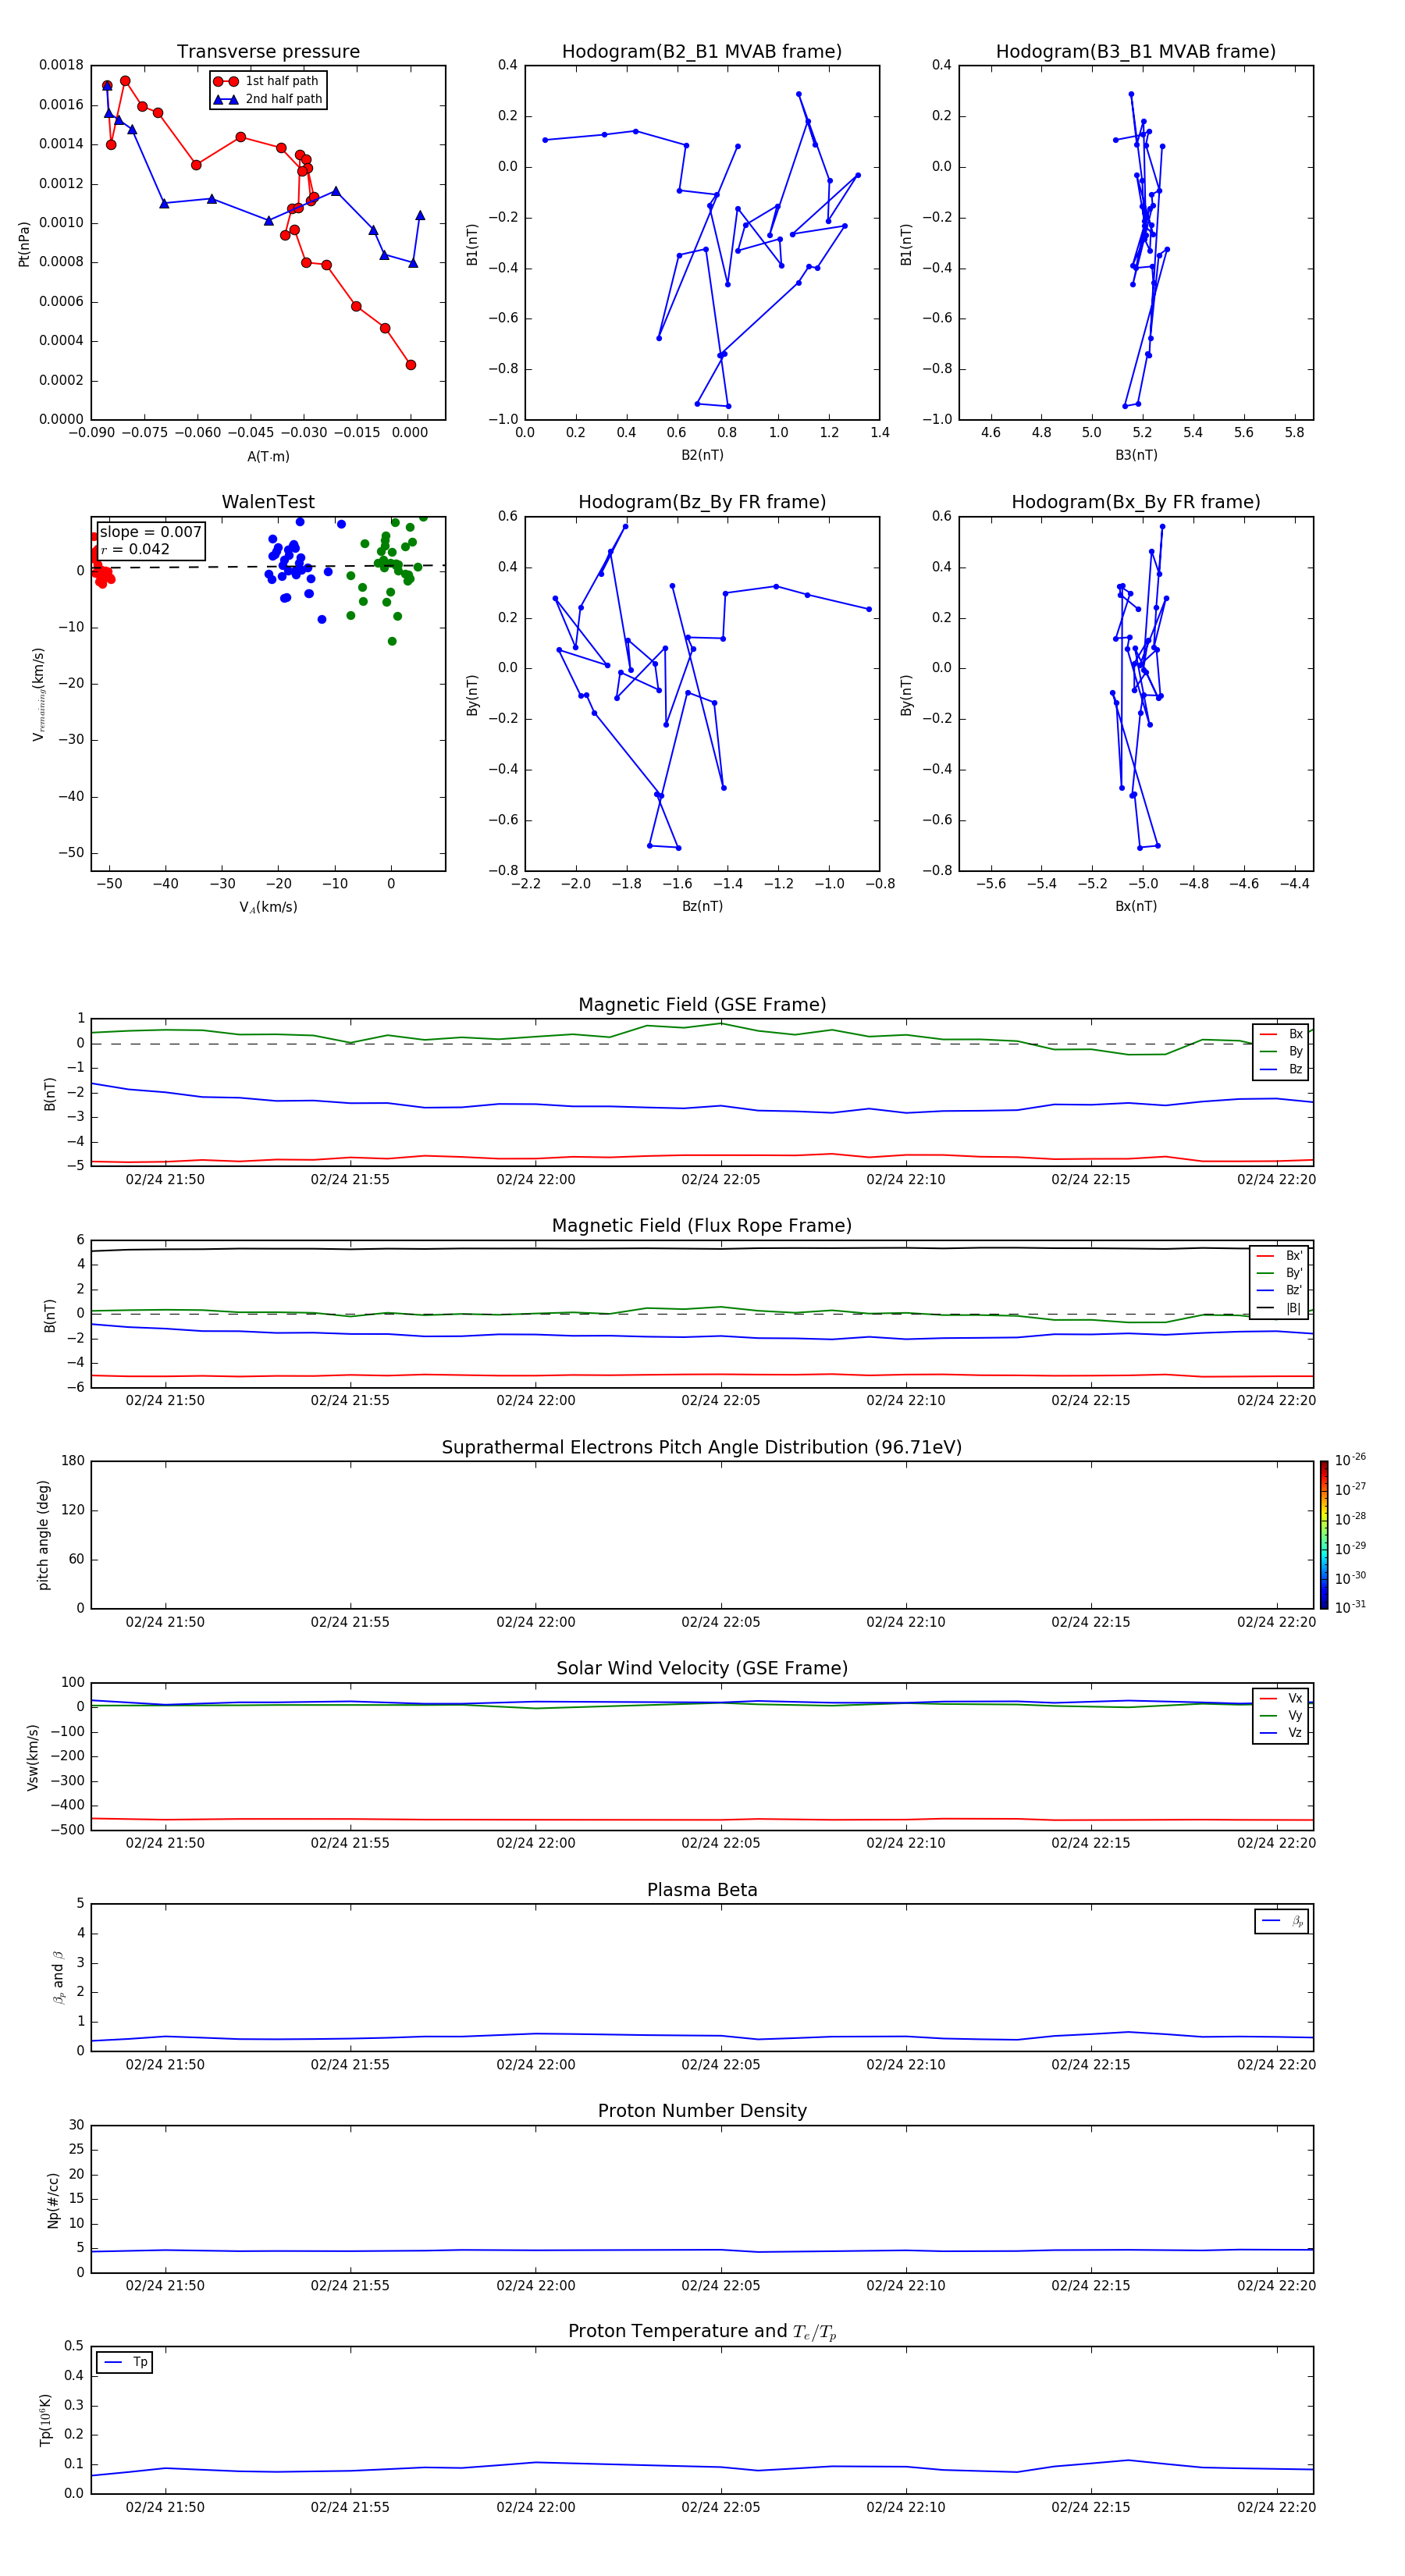Click the 'pitch angle (deg)' axis label
1405x2576 pixels.
point(43,1535)
